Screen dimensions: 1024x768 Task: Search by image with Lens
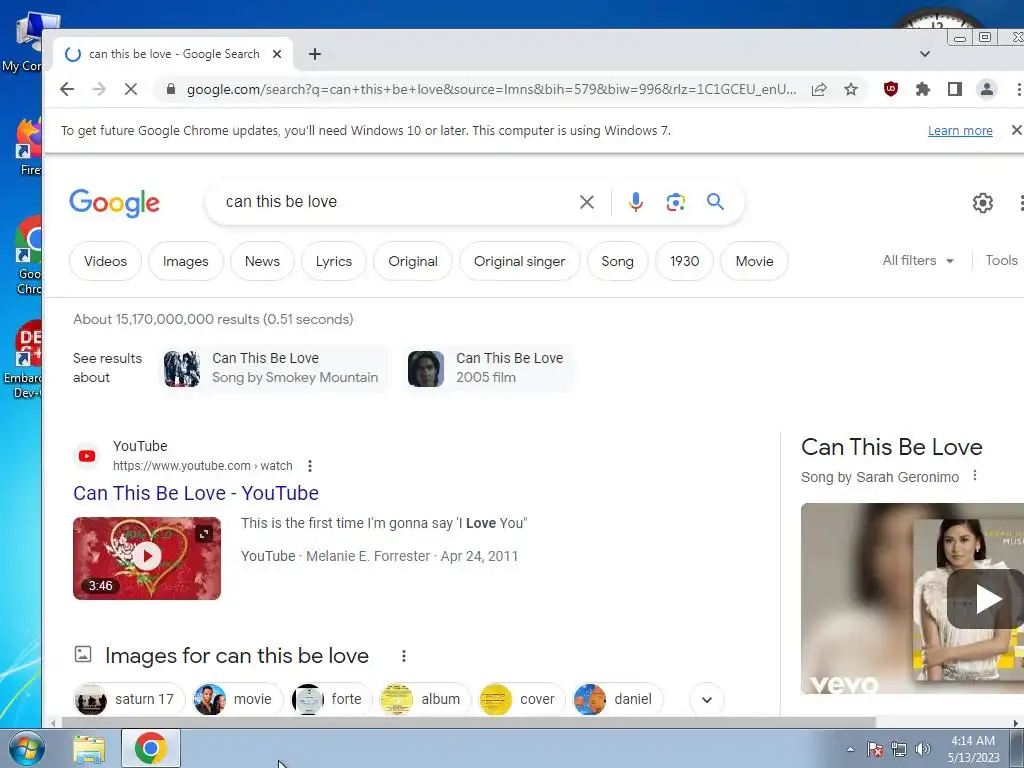[x=676, y=202]
